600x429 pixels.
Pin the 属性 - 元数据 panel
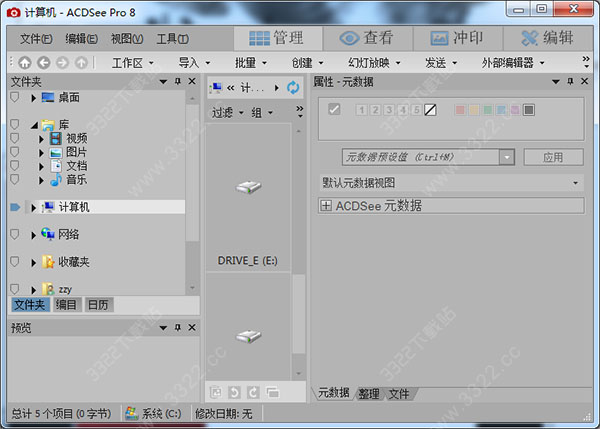[570, 81]
